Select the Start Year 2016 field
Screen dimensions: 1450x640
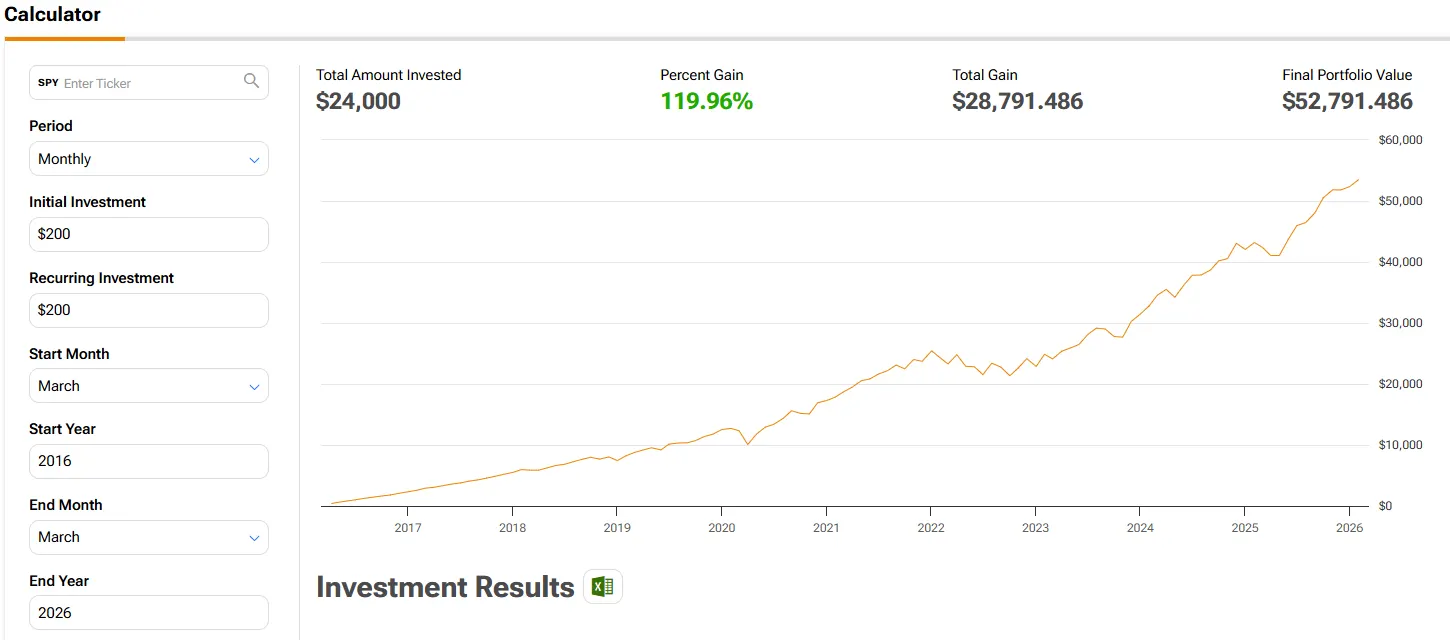(x=148, y=461)
